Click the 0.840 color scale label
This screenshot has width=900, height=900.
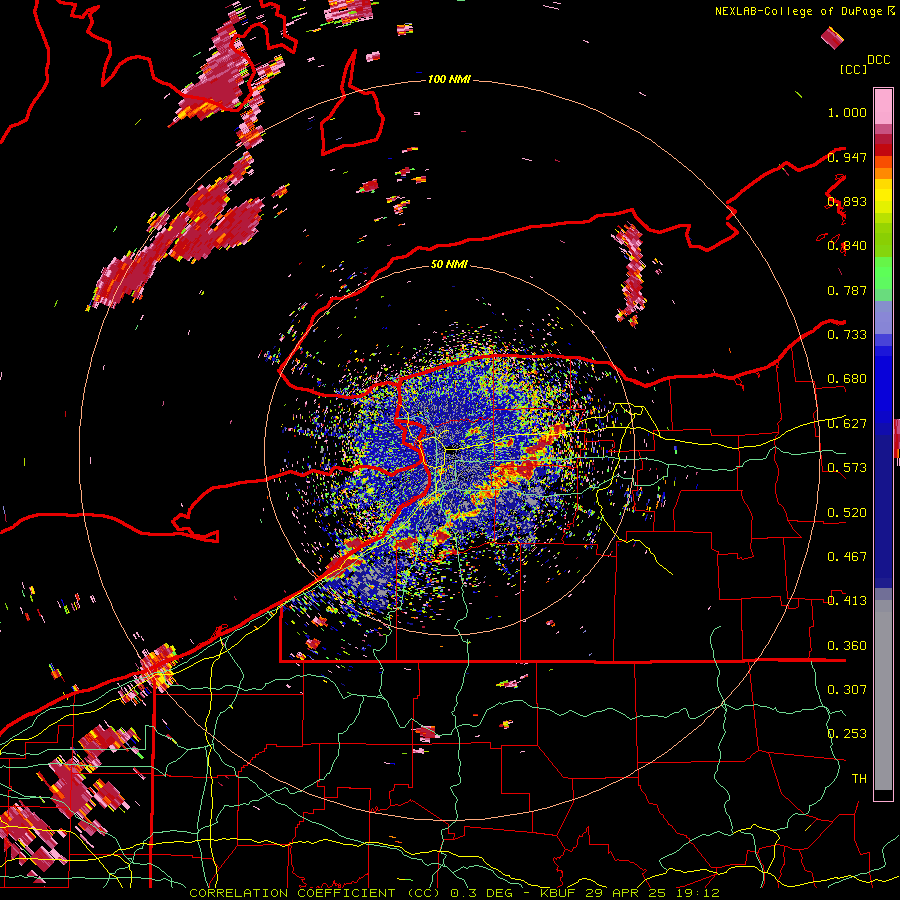847,246
